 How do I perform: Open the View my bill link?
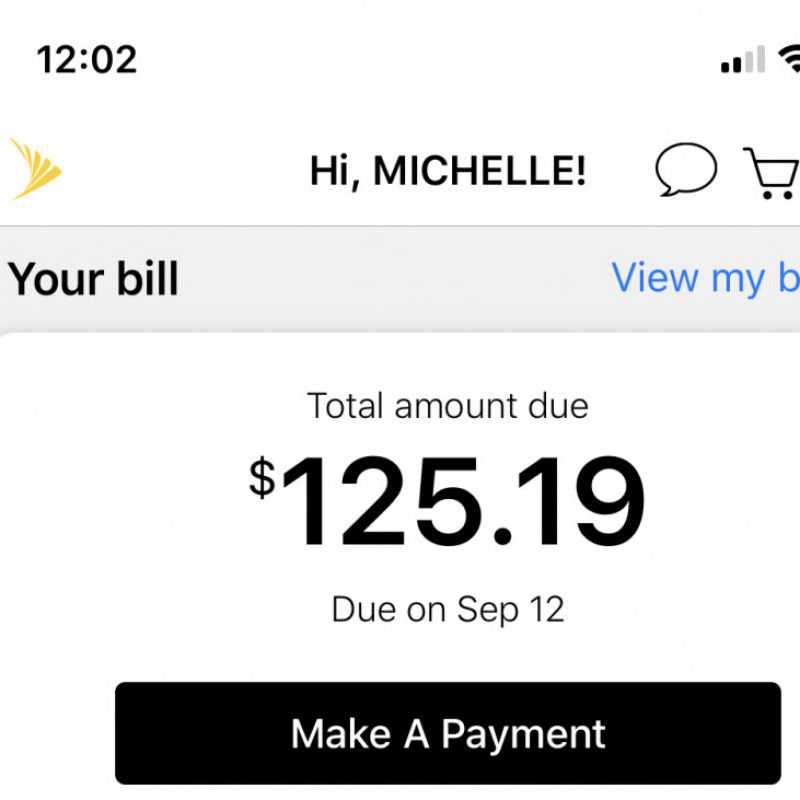(x=705, y=278)
